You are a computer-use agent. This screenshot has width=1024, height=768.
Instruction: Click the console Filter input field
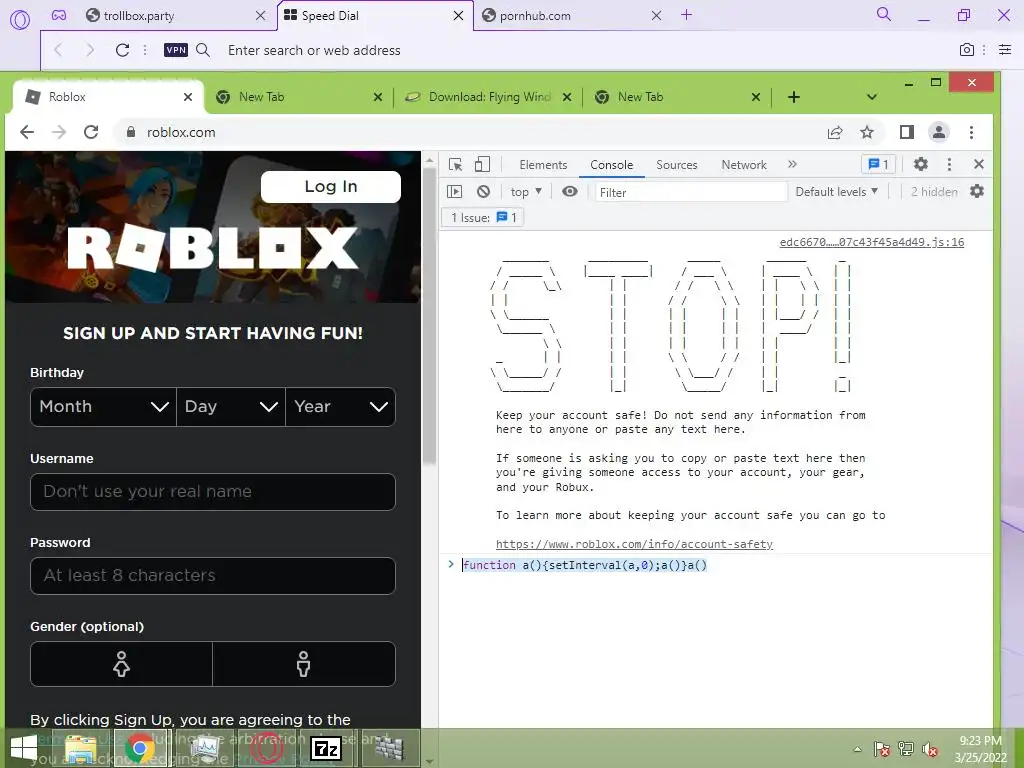(x=690, y=192)
